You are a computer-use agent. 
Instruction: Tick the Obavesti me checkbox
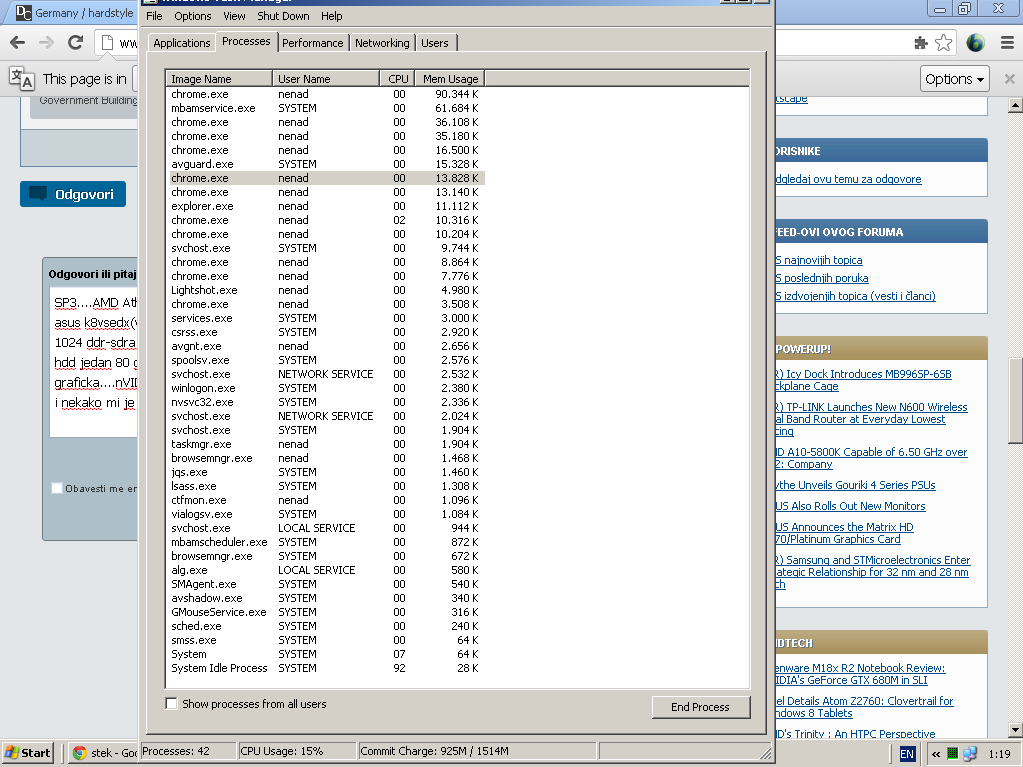click(x=57, y=488)
